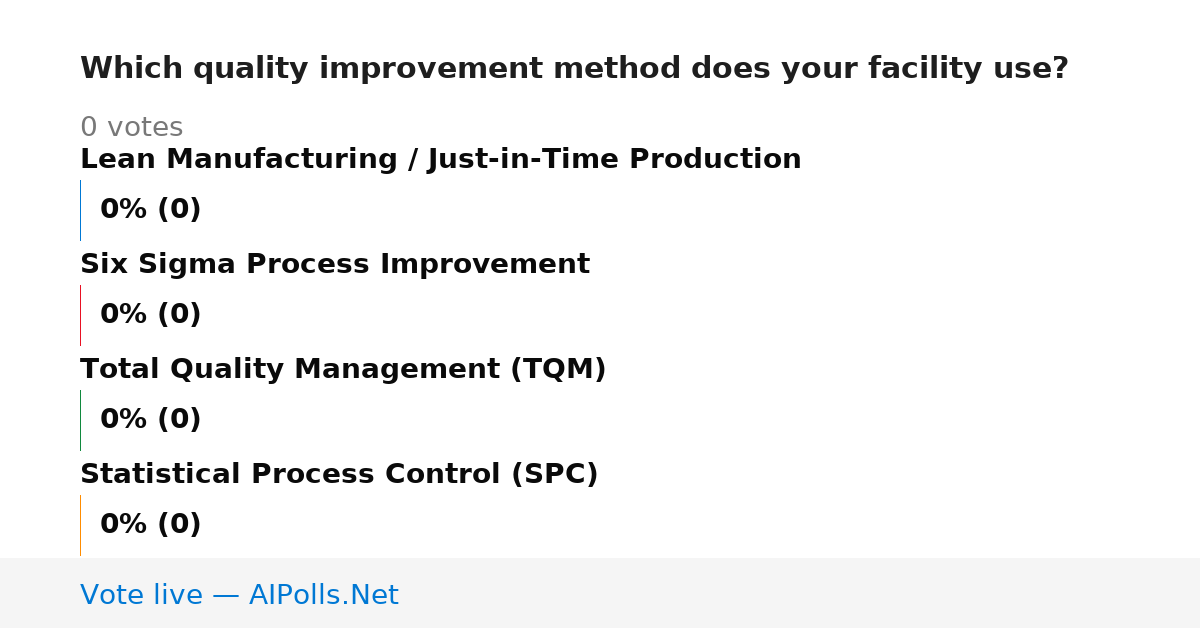Click the (TQM) abbreviation text
Screen dimensions: 1200x628
click(x=558, y=370)
